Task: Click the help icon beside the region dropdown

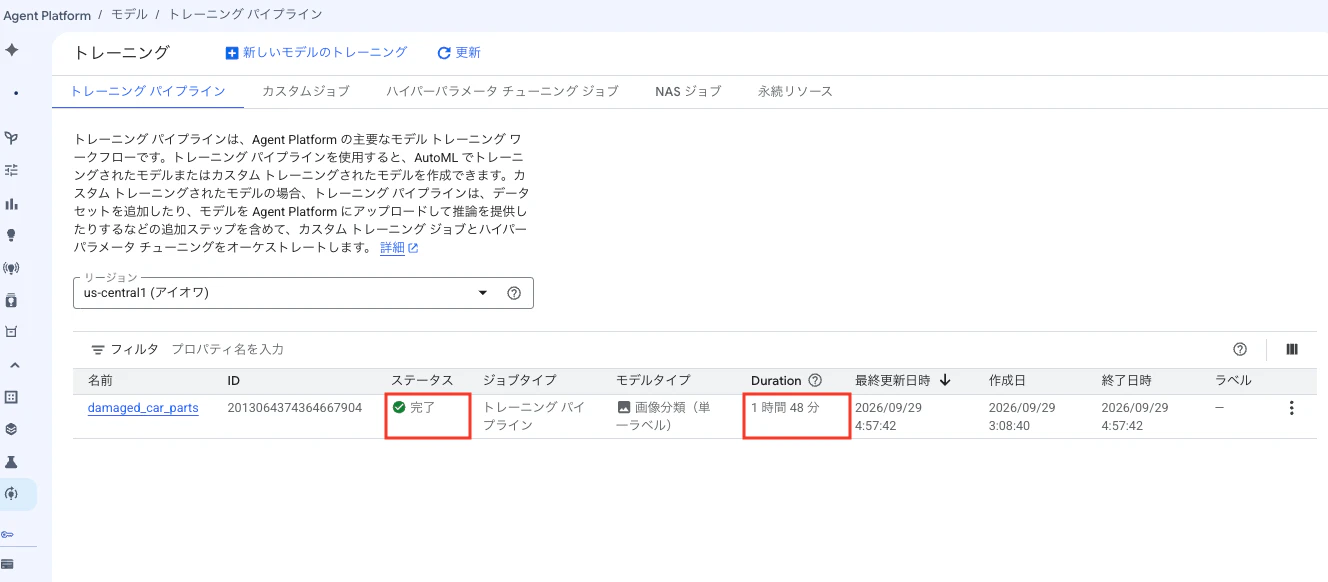Action: pos(514,293)
